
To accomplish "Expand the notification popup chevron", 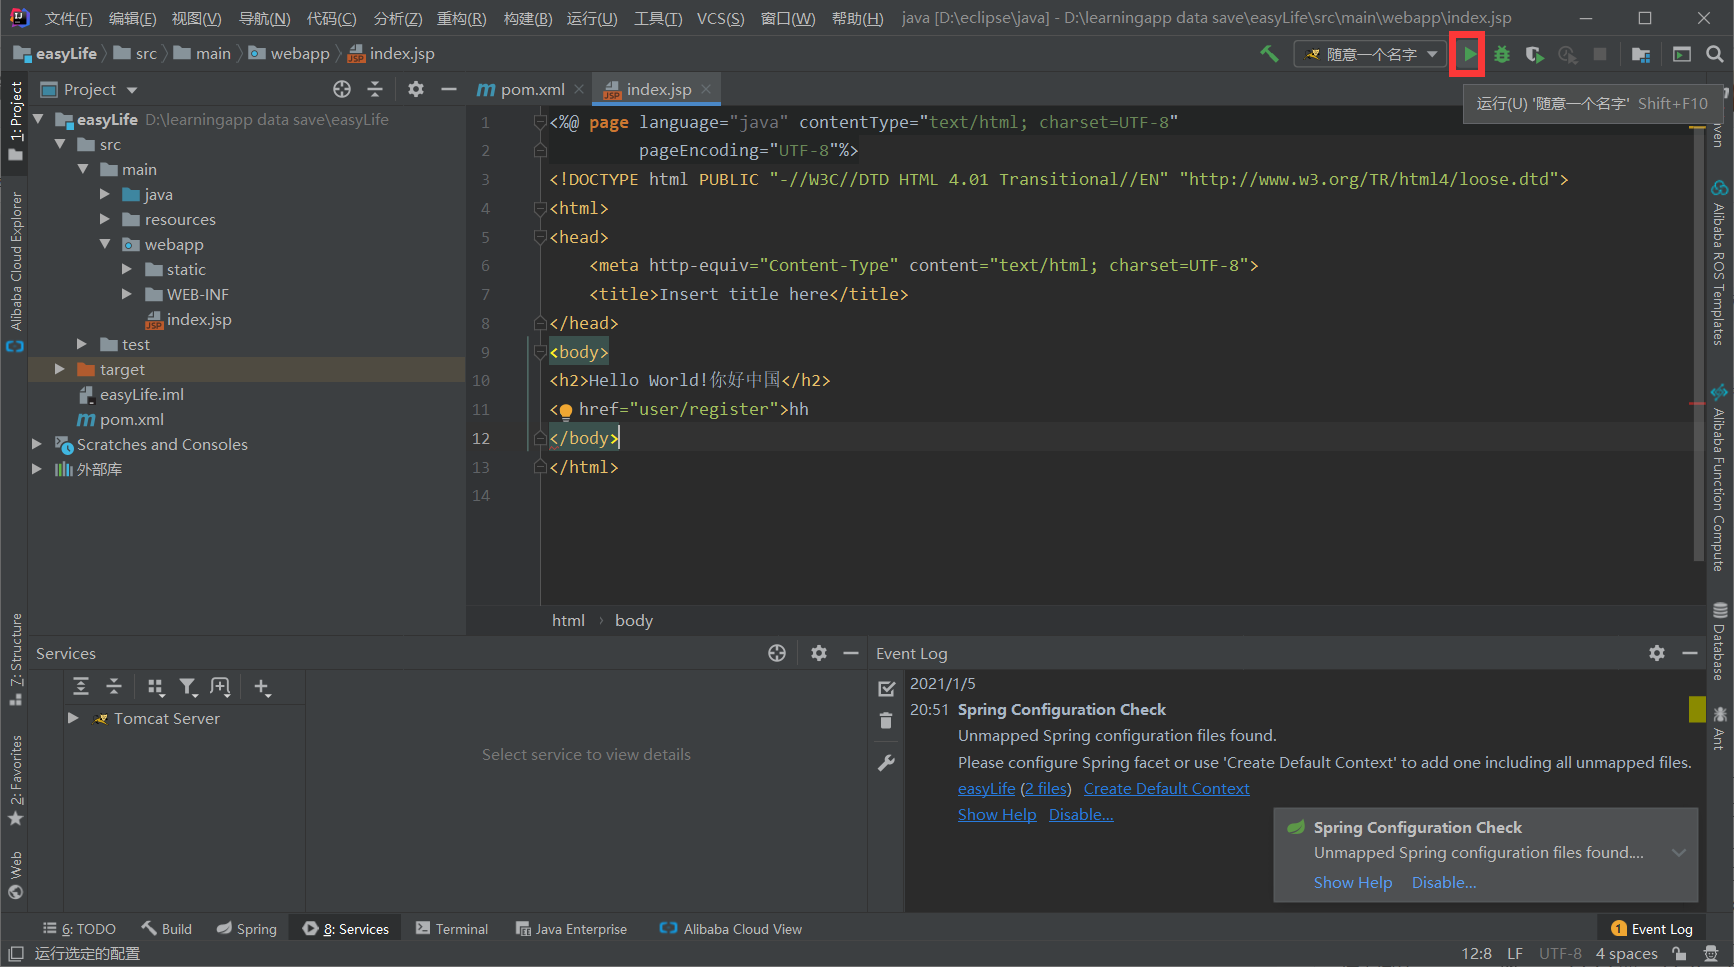I will pos(1679,853).
